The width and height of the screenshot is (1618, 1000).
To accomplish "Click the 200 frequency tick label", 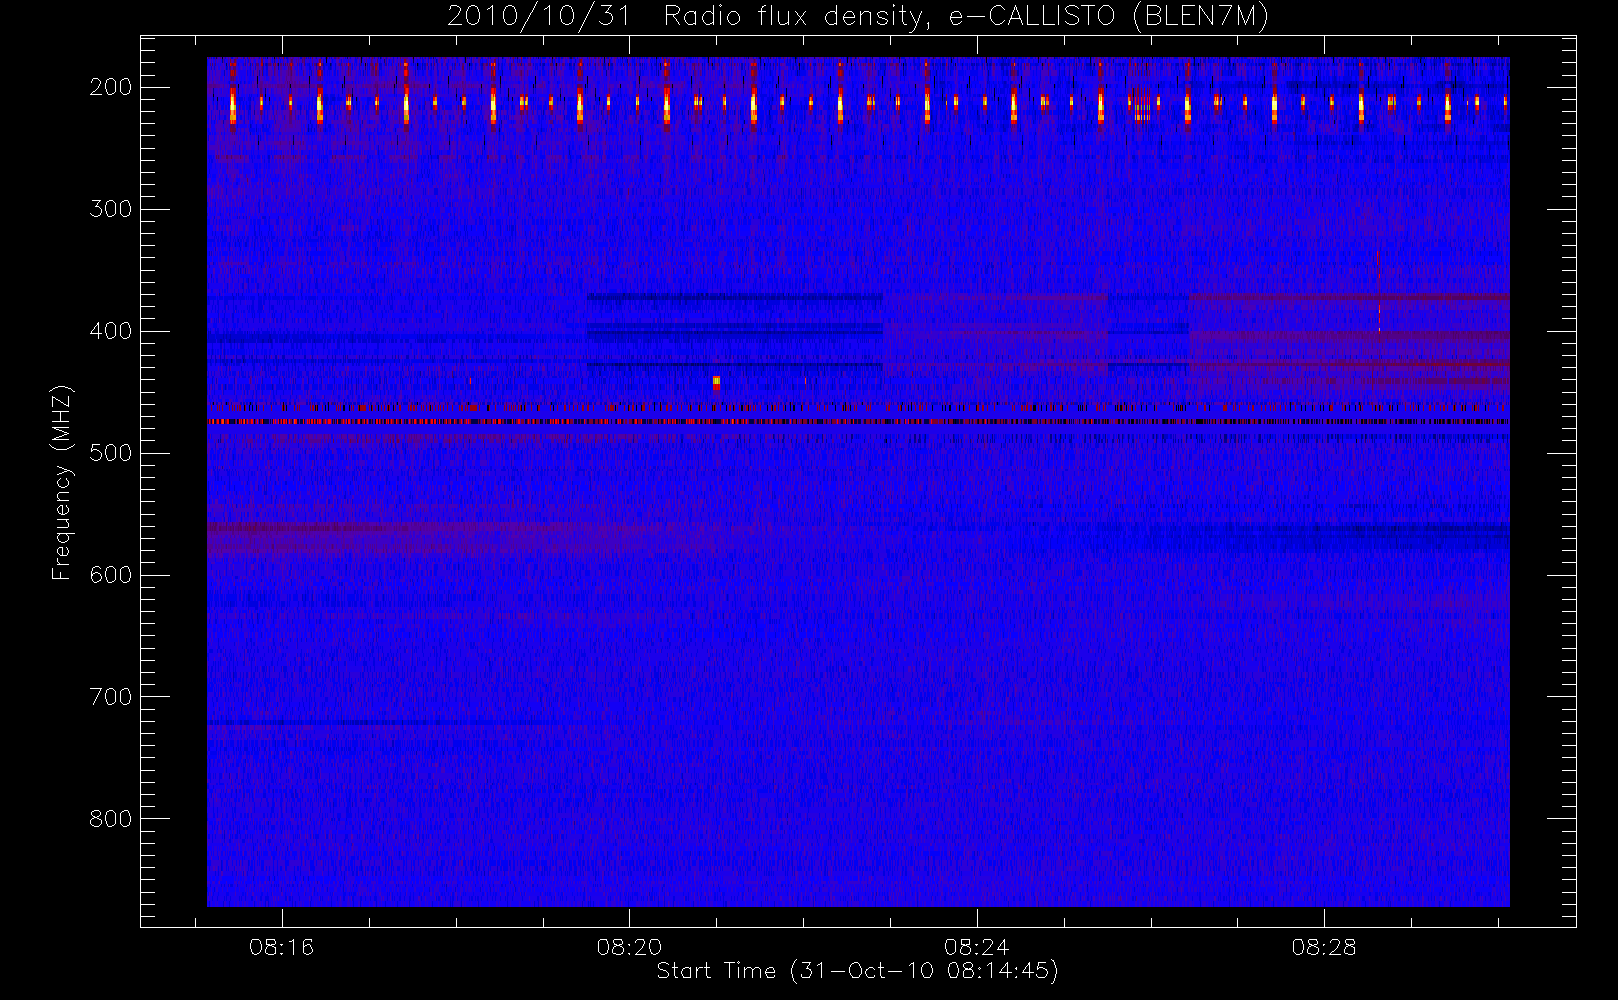I will click(110, 87).
